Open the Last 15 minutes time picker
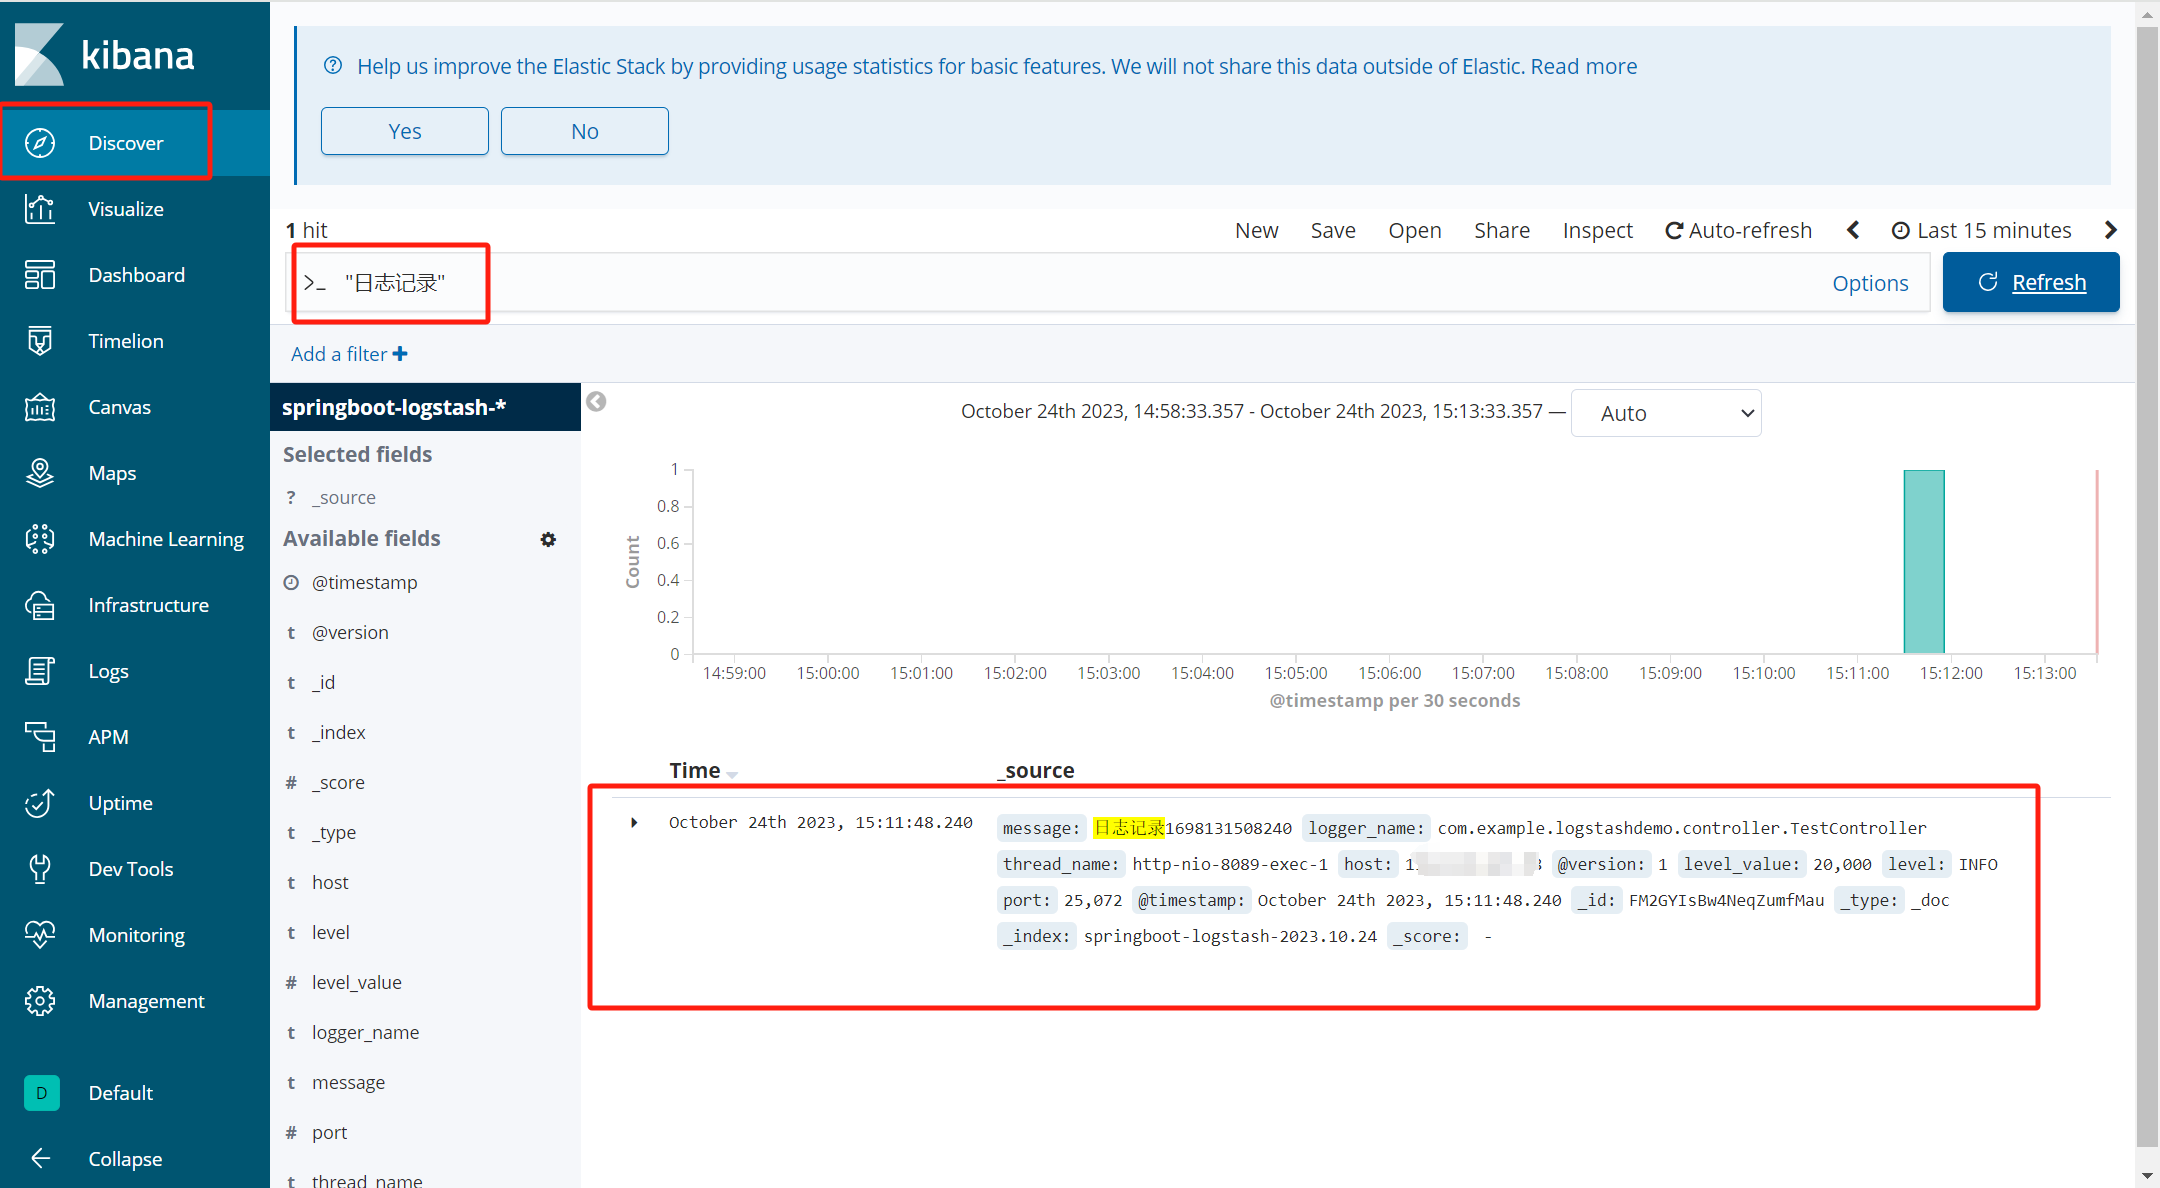 click(1981, 230)
